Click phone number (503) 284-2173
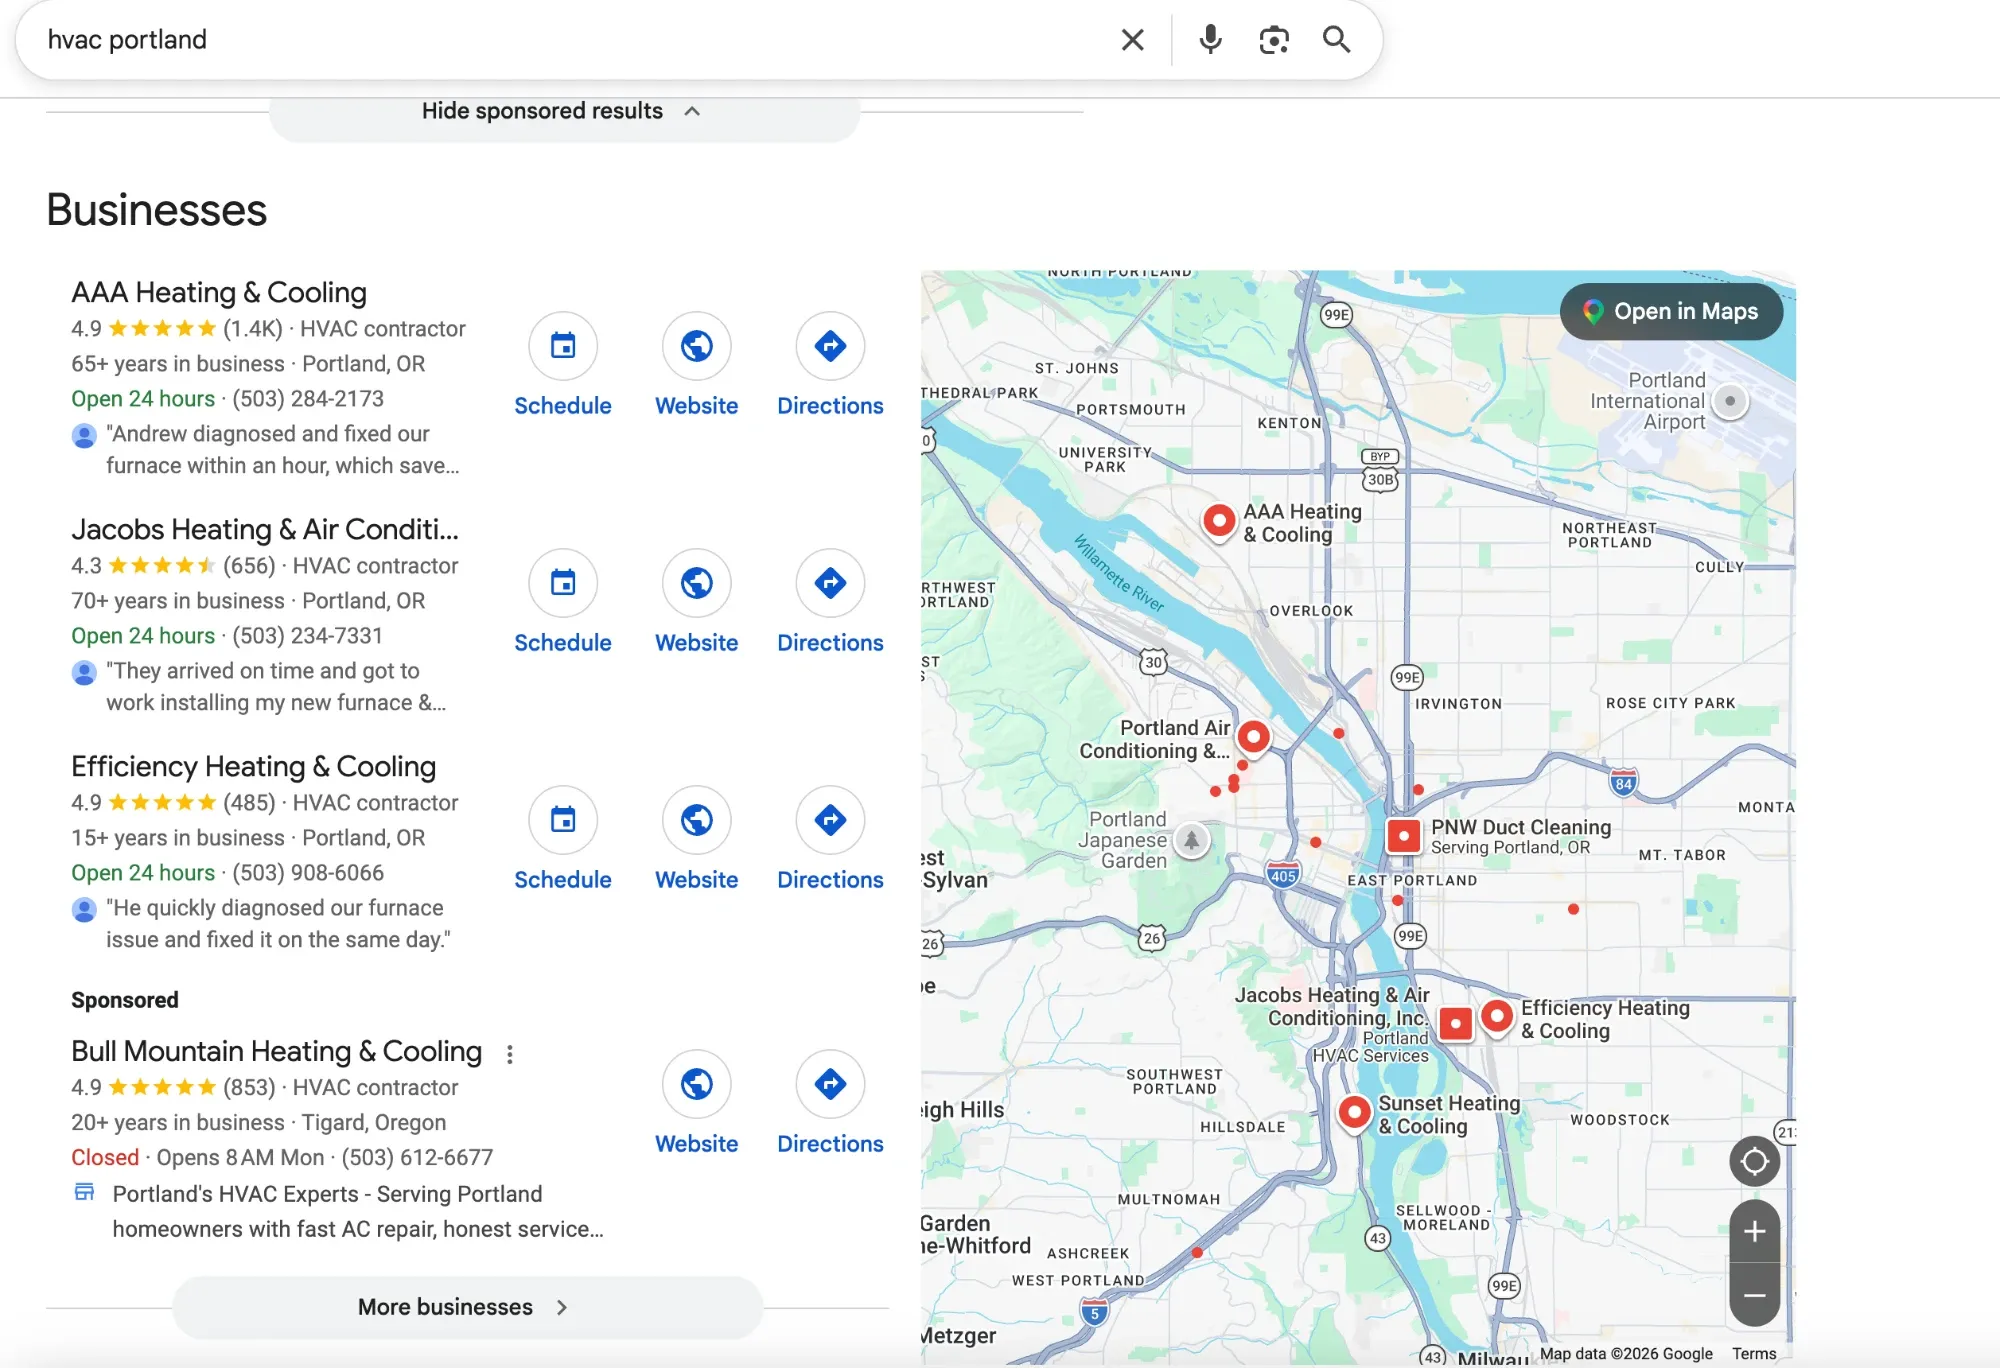Image resolution: width=2000 pixels, height=1368 pixels. click(x=308, y=399)
